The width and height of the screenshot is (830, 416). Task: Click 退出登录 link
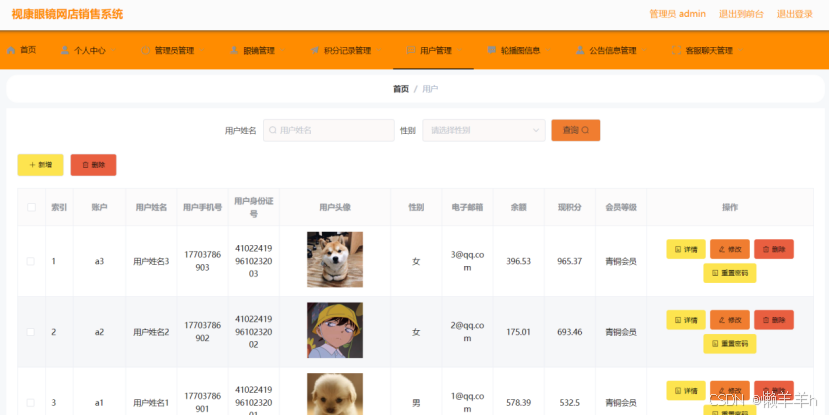click(795, 14)
